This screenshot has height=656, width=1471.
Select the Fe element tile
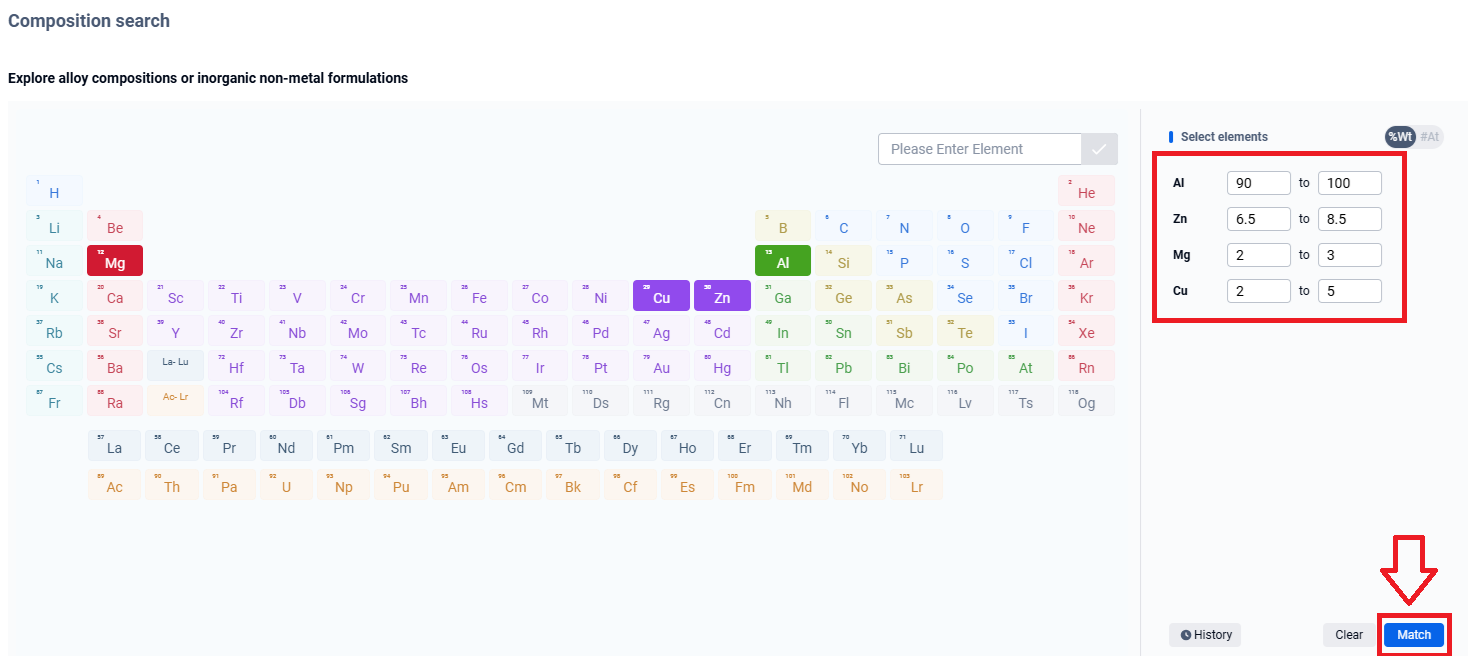(479, 297)
